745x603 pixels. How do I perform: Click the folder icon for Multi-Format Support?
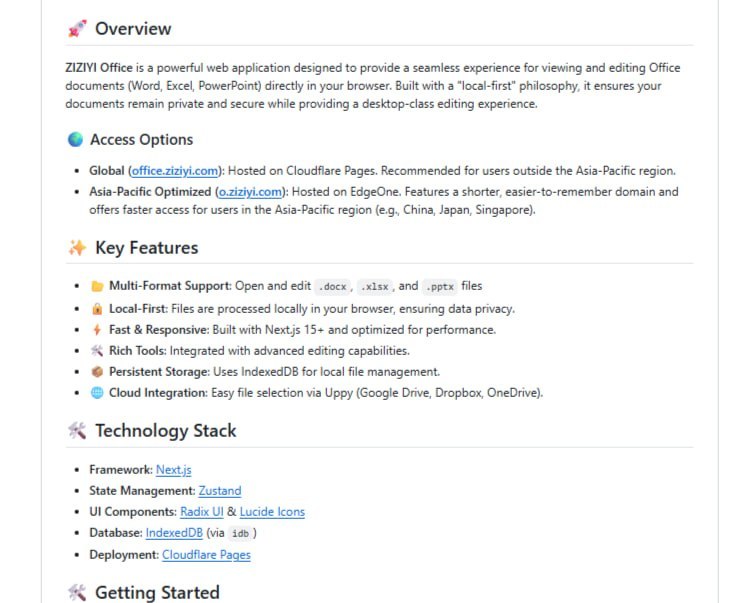[97, 286]
